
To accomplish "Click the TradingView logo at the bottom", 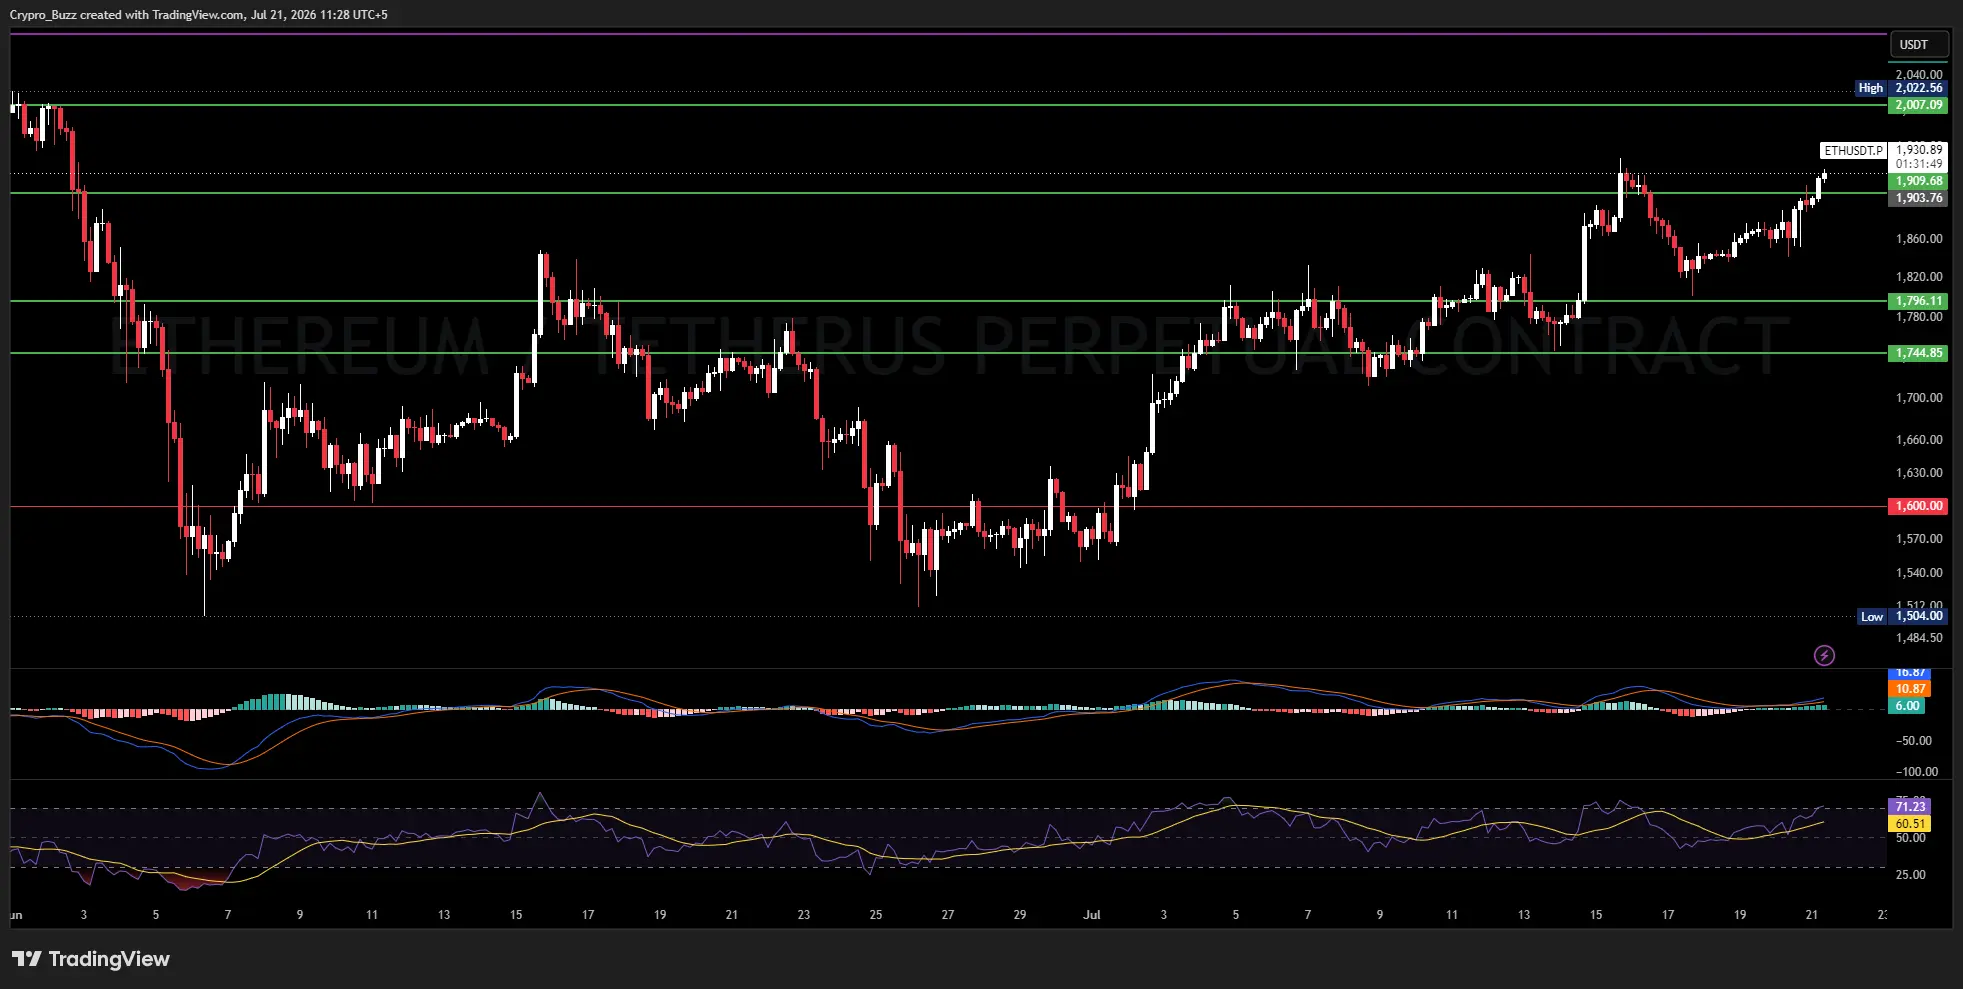I will click(x=91, y=959).
